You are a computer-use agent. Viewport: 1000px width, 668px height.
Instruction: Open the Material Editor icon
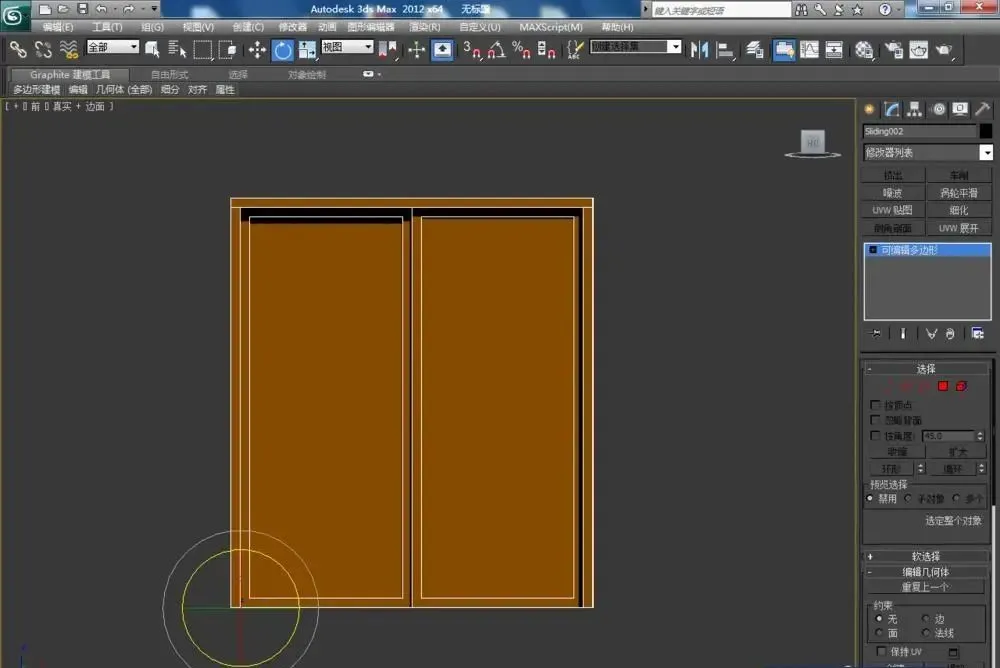tap(864, 50)
